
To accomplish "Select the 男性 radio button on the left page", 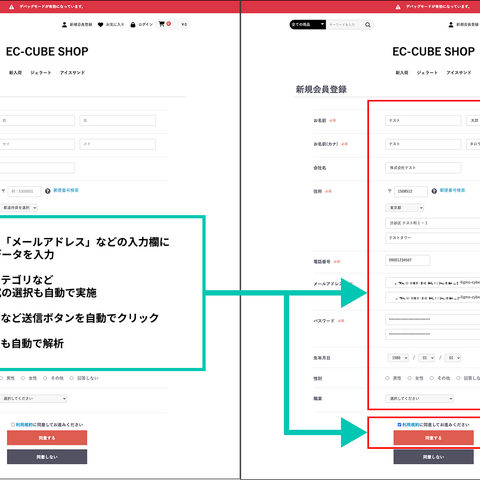I will 1,378.
